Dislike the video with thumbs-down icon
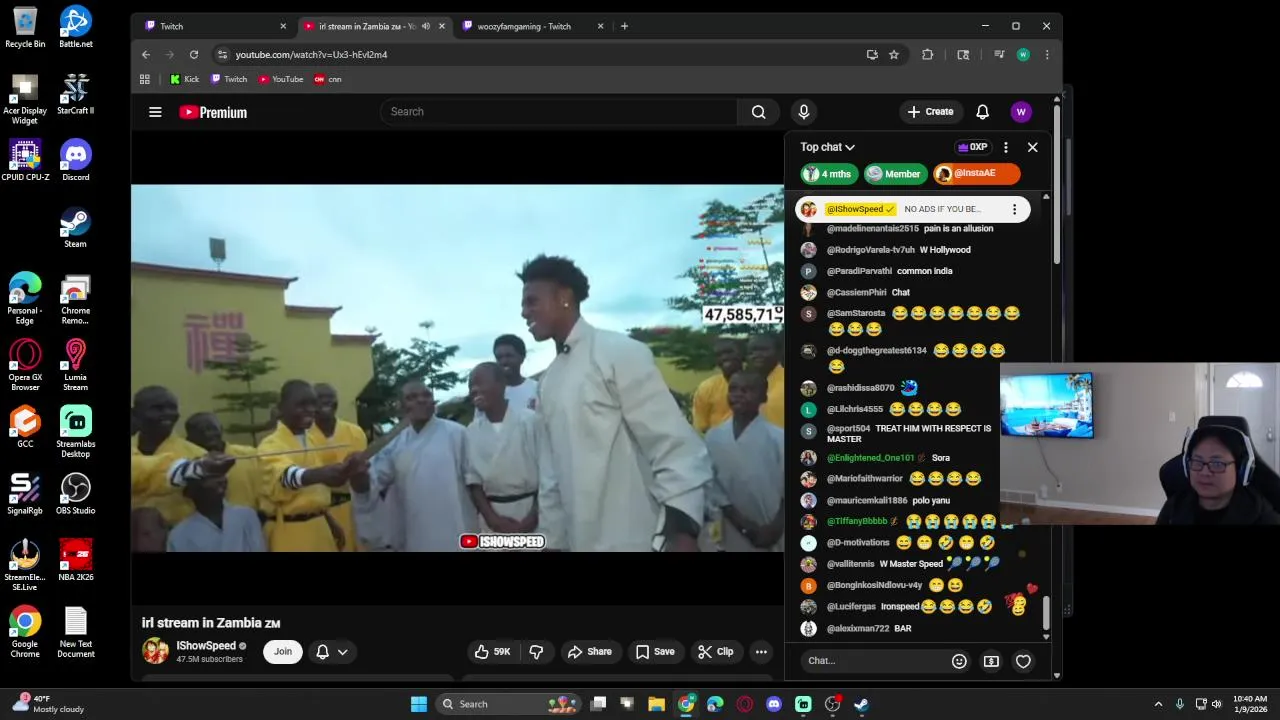Viewport: 1280px width, 720px height. point(536,652)
